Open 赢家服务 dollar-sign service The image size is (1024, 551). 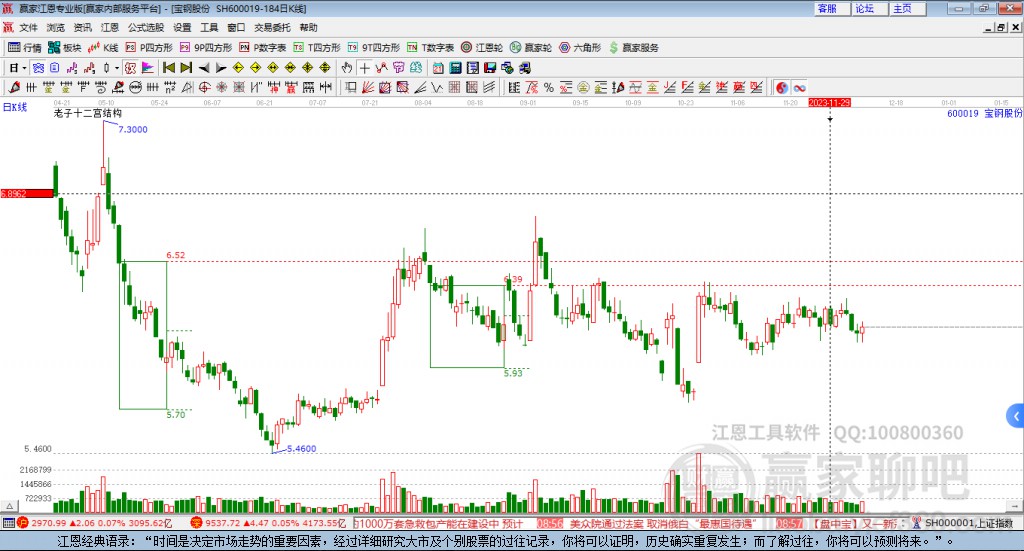tap(633, 48)
